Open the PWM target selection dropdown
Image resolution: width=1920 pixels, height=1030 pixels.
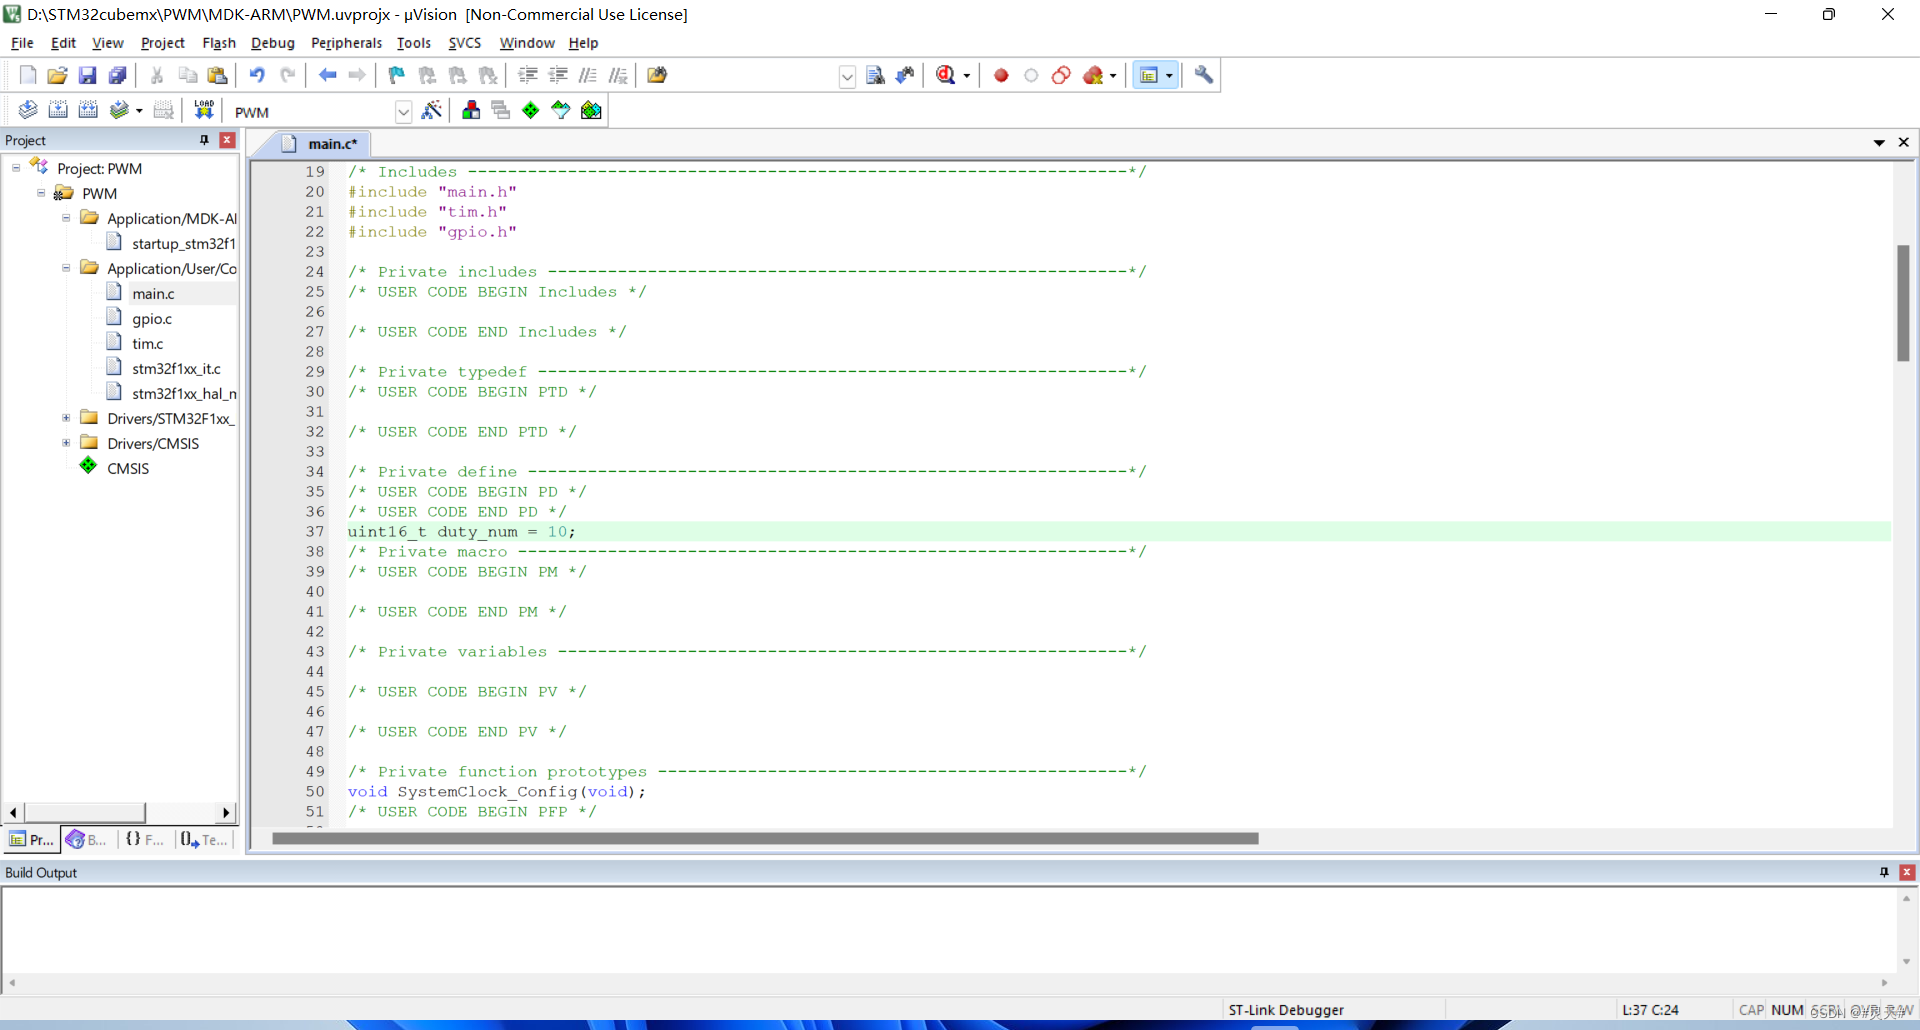pos(404,111)
